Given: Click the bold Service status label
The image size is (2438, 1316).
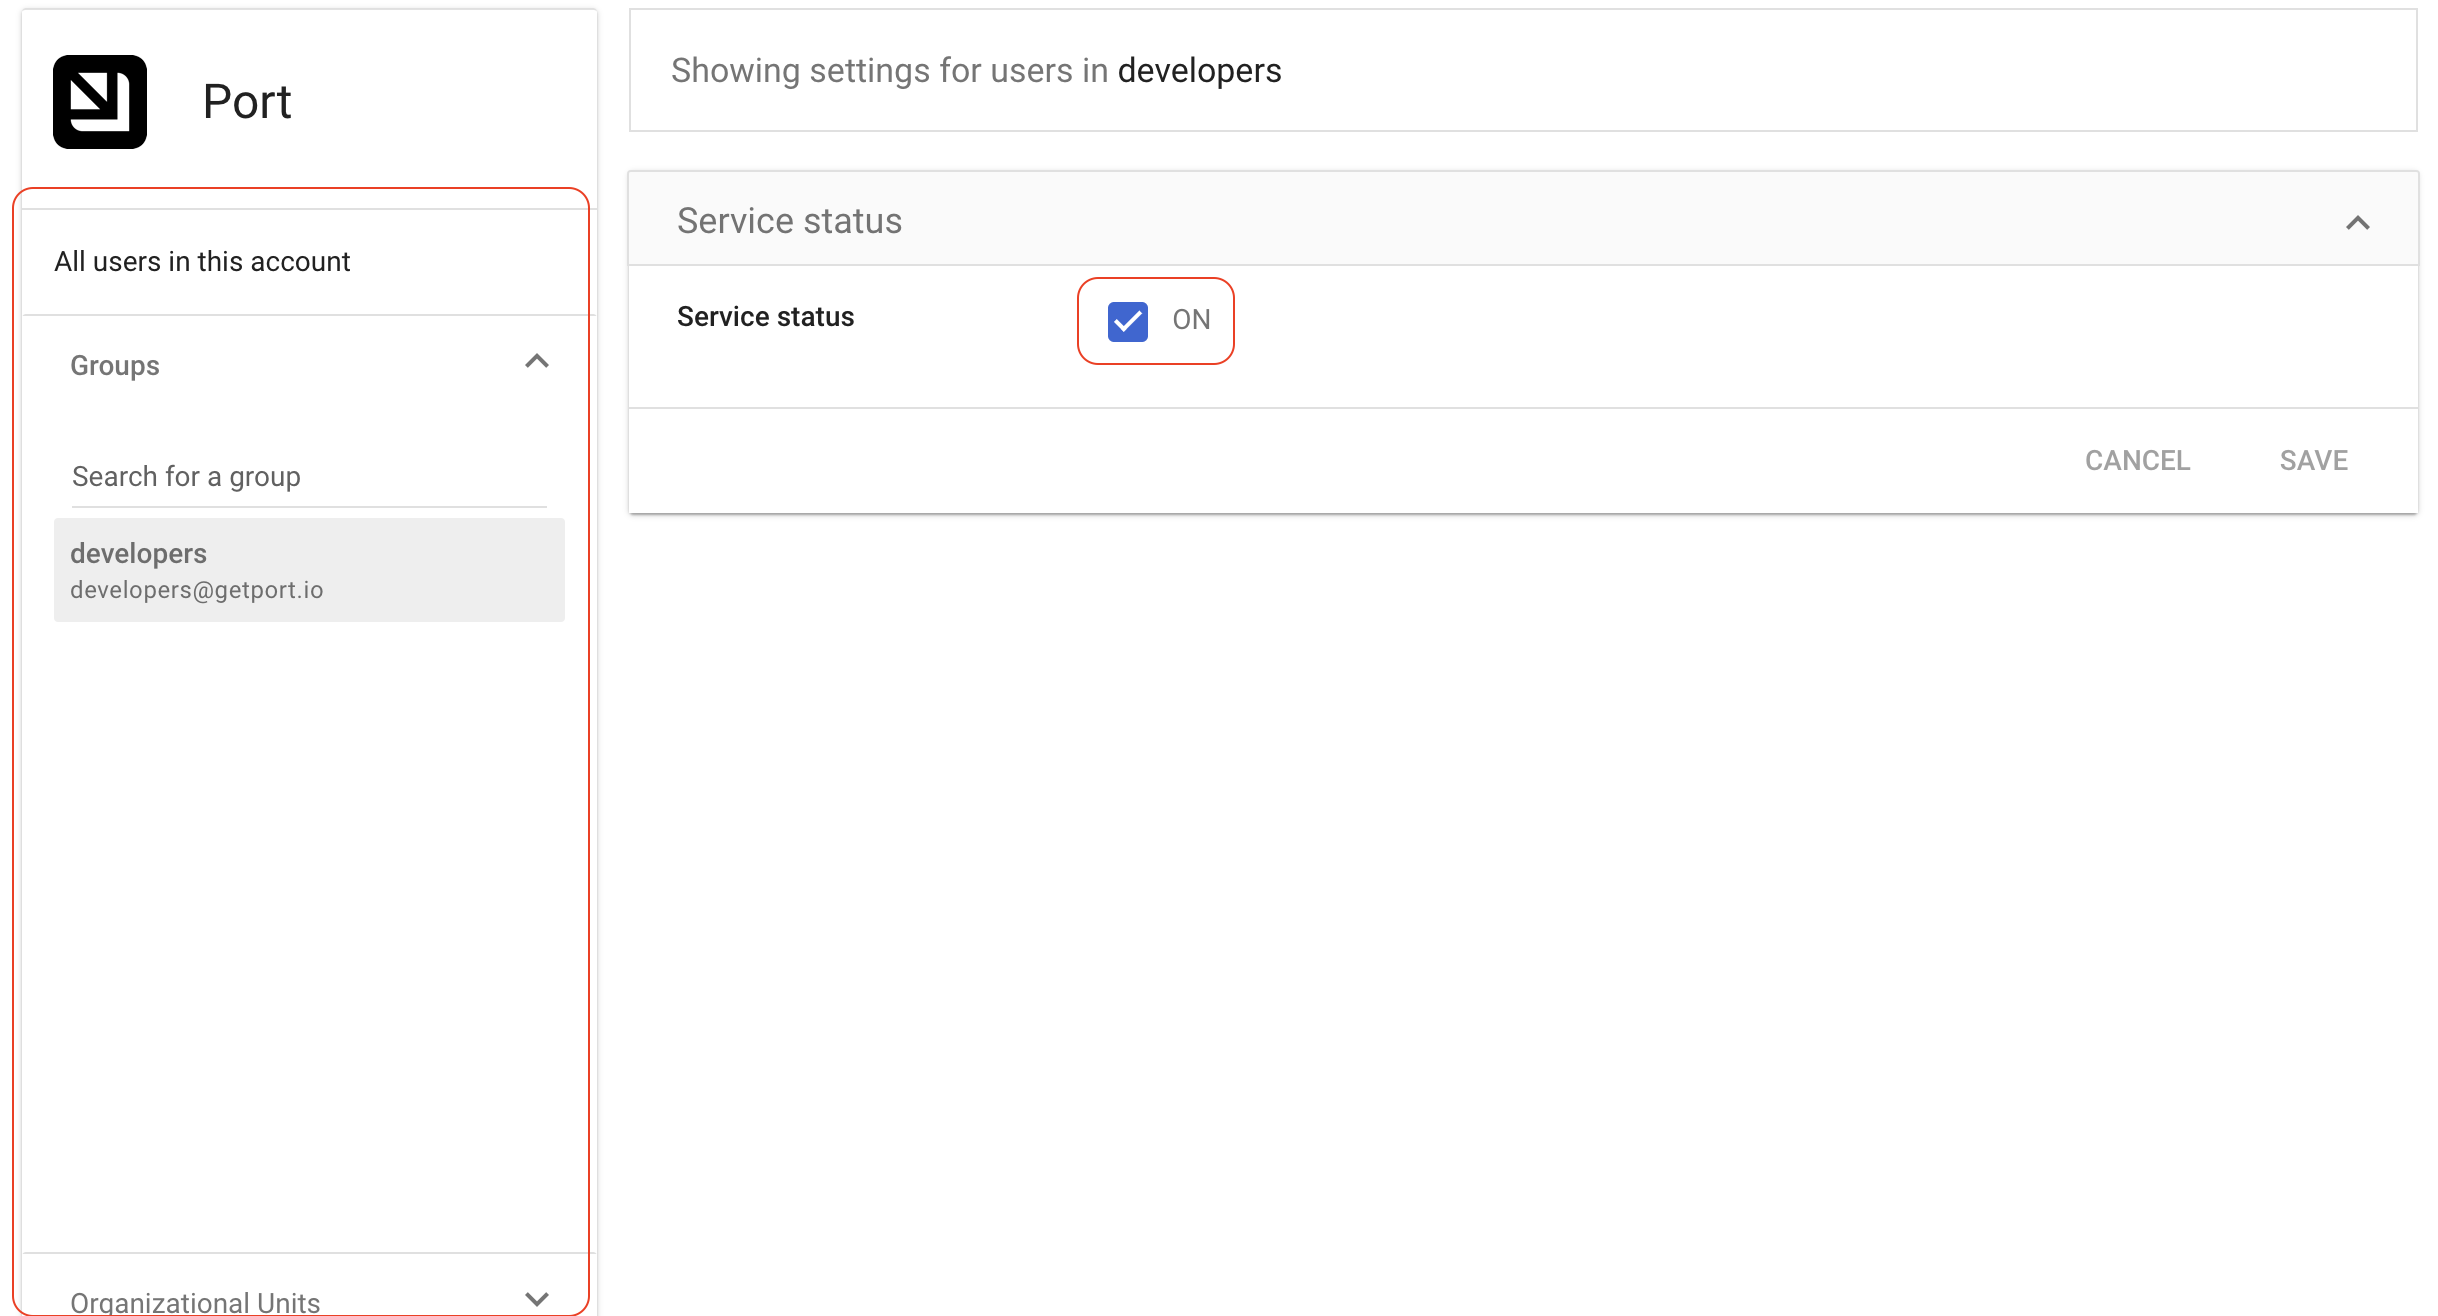Looking at the screenshot, I should 765,317.
